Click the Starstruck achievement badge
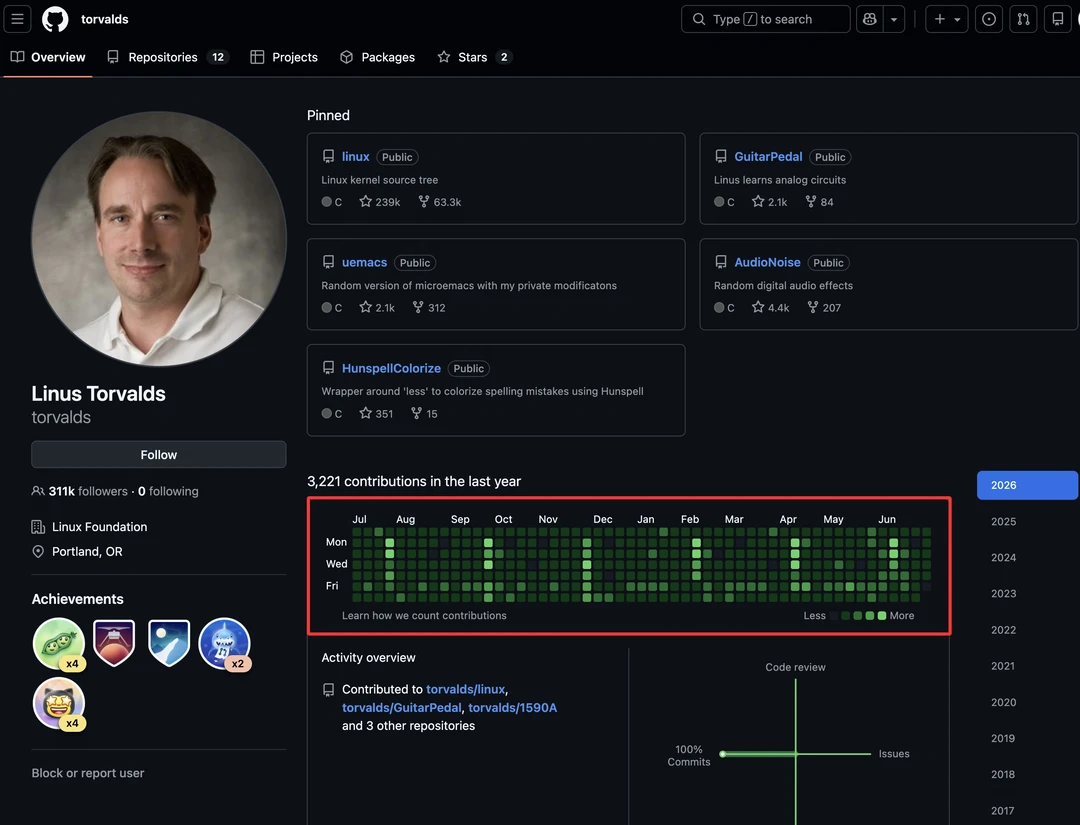 [59, 703]
